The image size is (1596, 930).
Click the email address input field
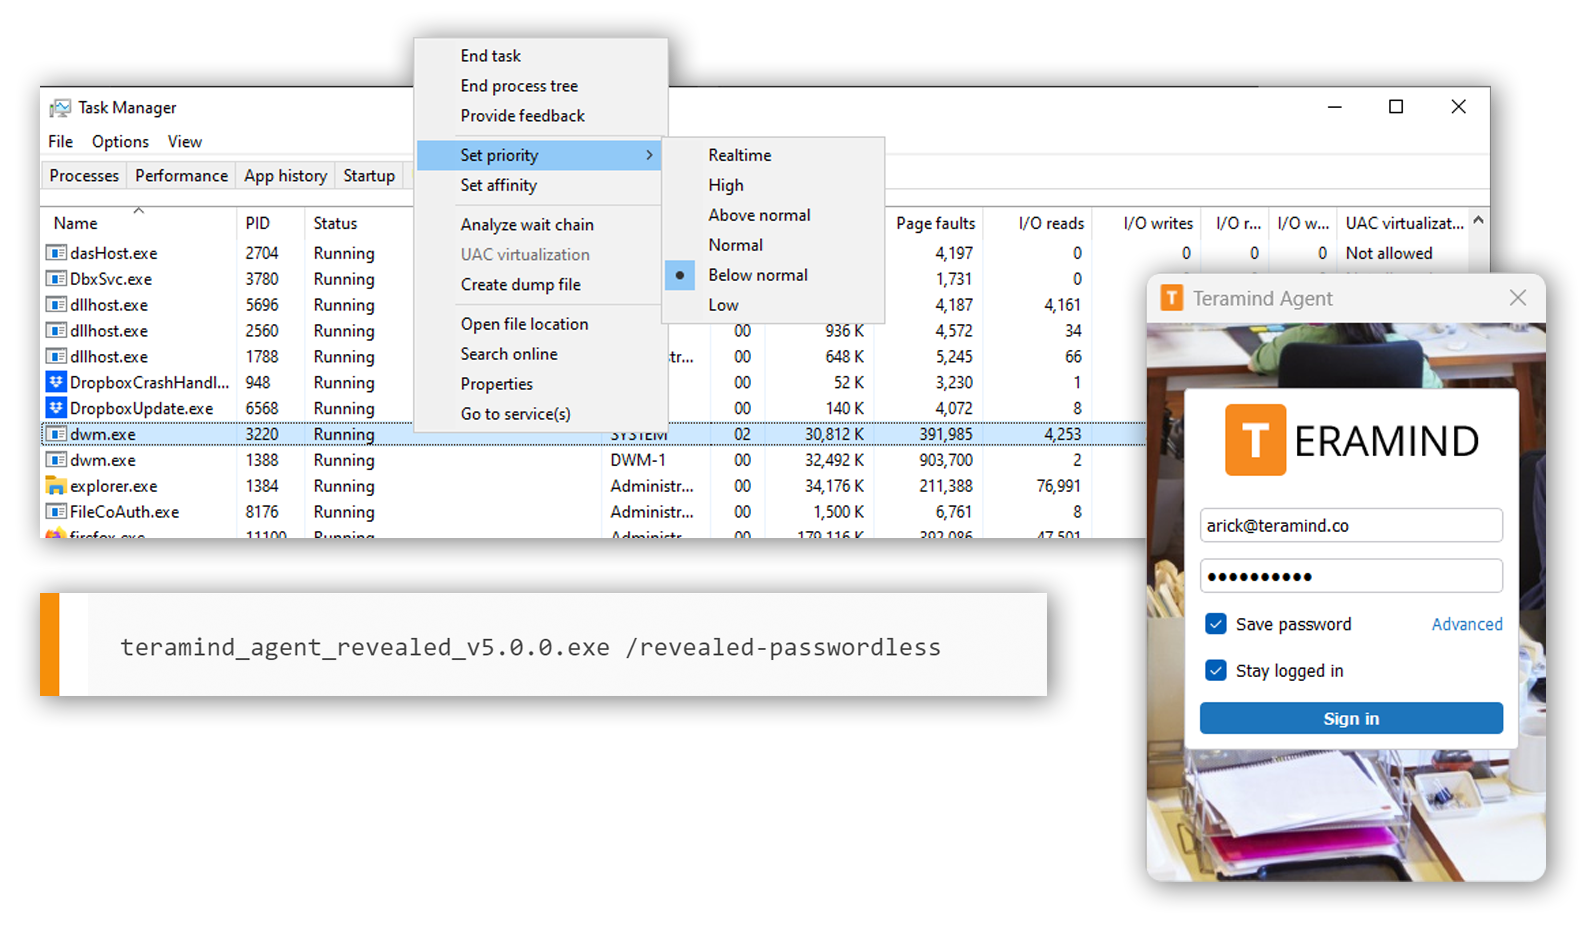tap(1350, 526)
